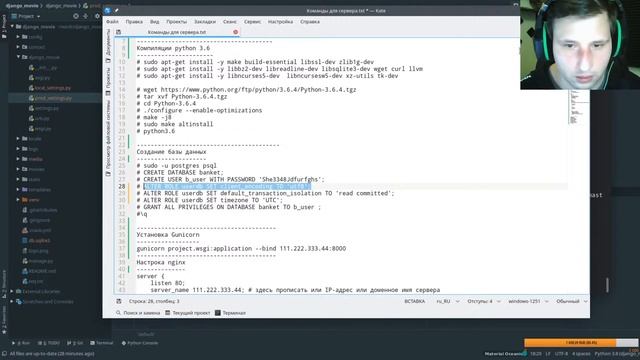640x360 pixels.
Task: Click the locate target icon in Project panel
Action: click(x=76, y=16)
